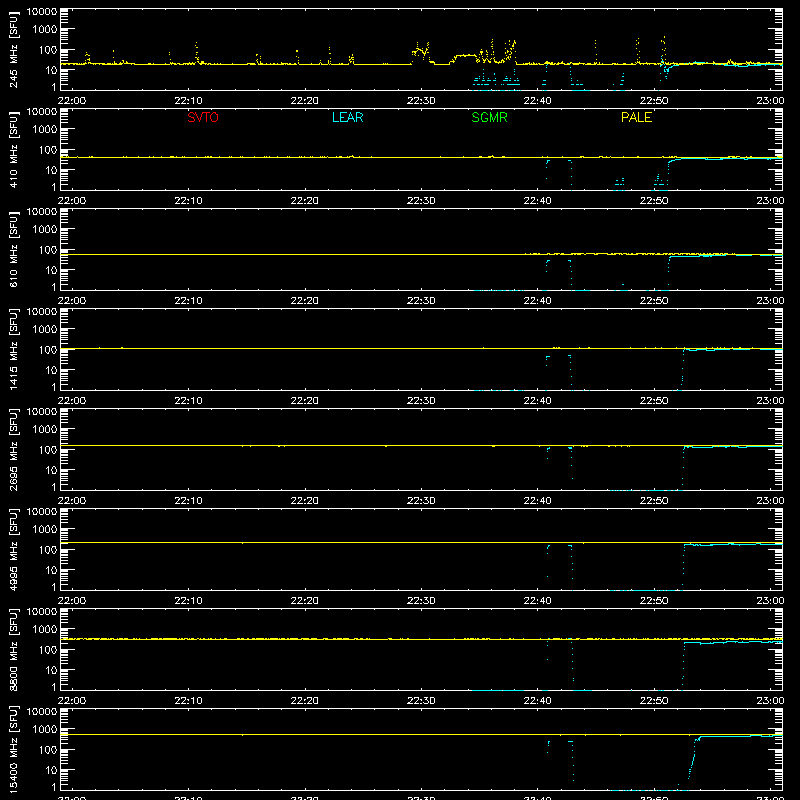800x800 pixels.
Task: Click 22:50 tick label of 245 MHz plot
Action: pos(654,101)
